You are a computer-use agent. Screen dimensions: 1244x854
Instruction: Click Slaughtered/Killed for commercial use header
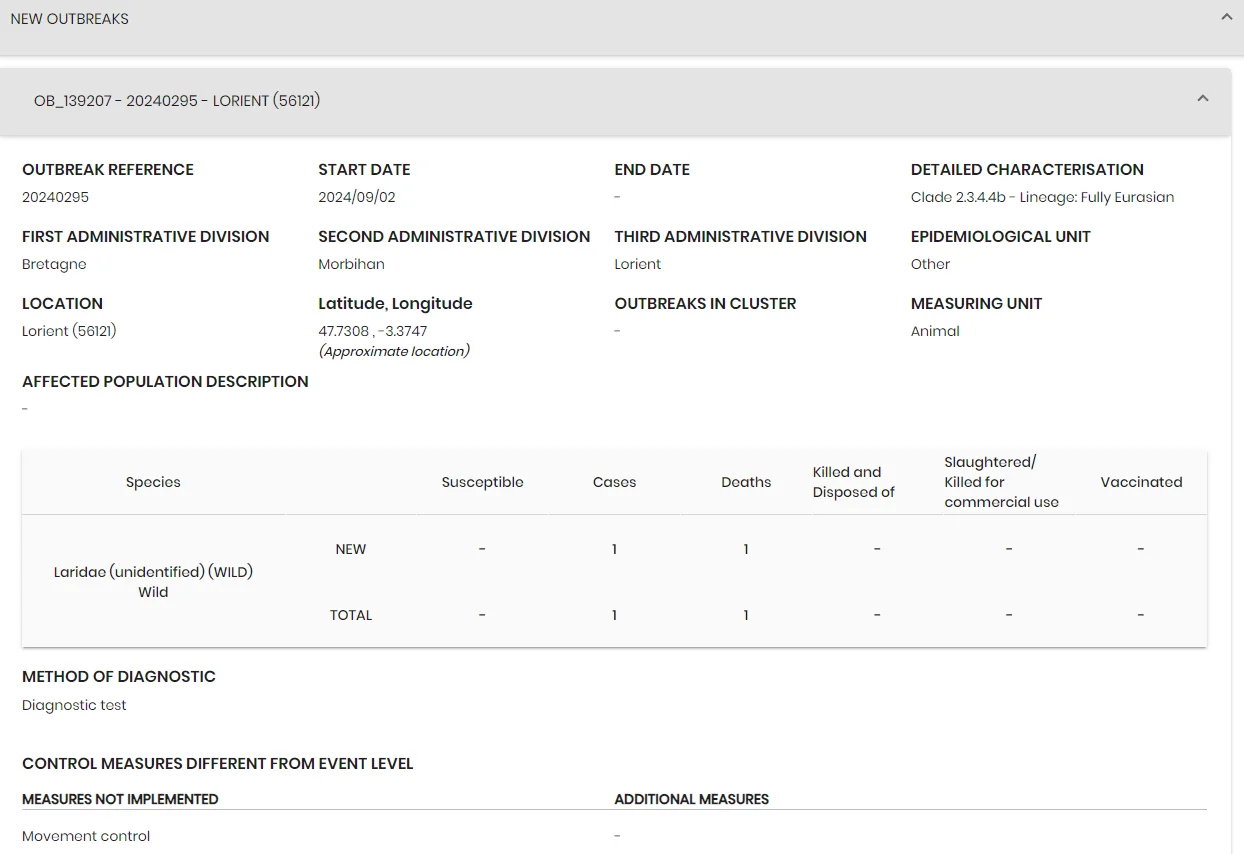(1001, 482)
